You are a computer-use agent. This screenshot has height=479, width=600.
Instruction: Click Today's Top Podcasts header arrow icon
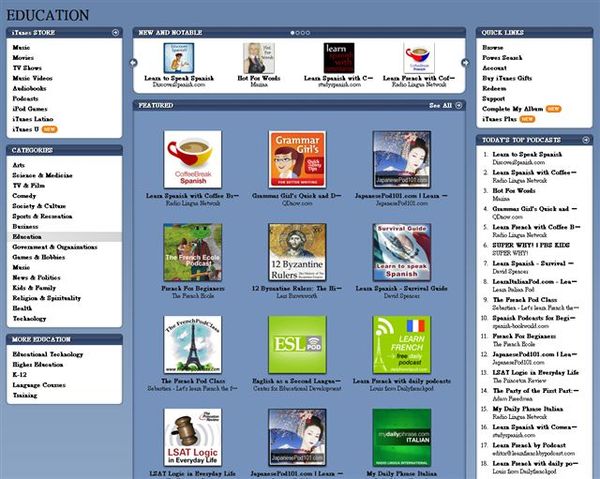pos(585,140)
